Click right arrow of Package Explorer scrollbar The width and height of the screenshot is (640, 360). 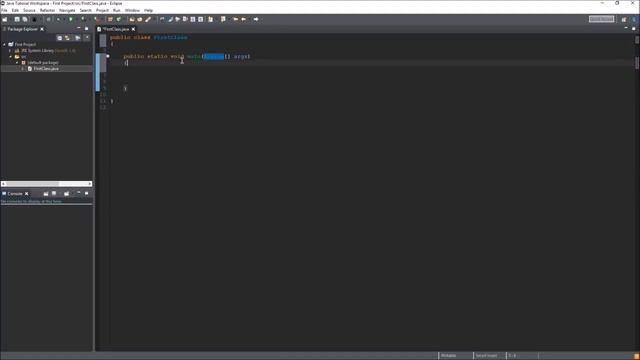[x=90, y=184]
